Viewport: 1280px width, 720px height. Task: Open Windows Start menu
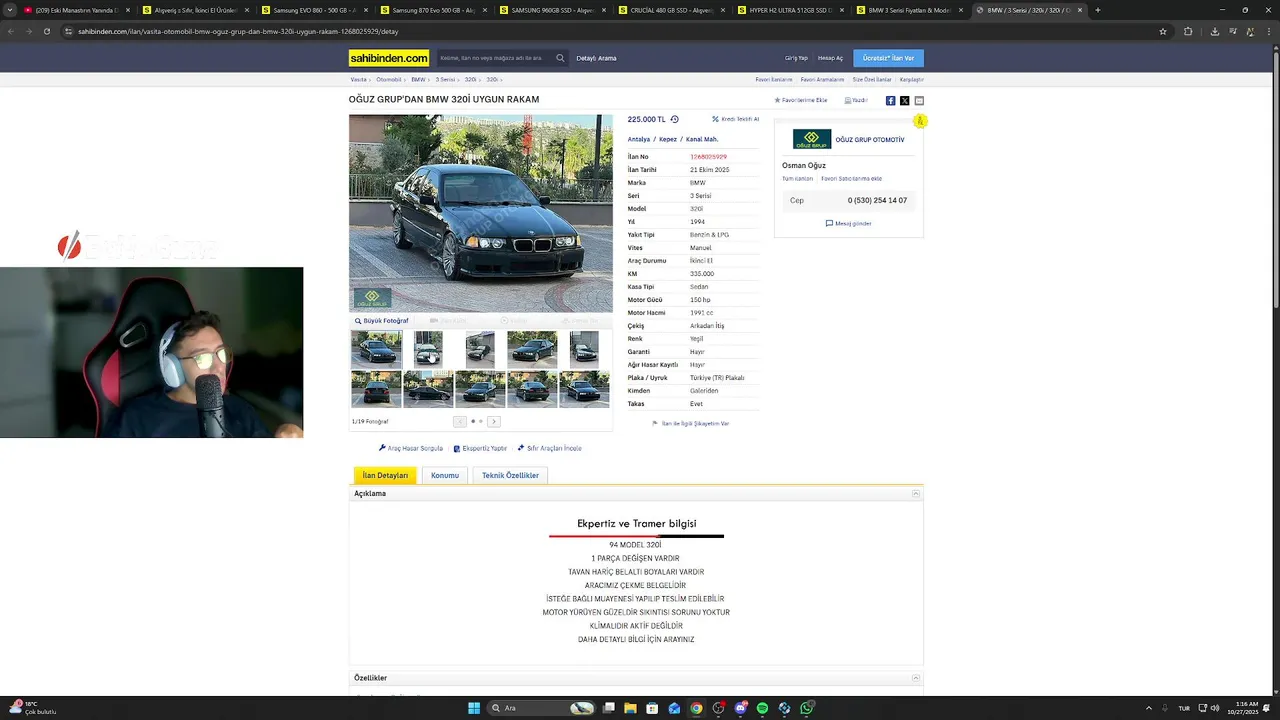pyautogui.click(x=474, y=708)
